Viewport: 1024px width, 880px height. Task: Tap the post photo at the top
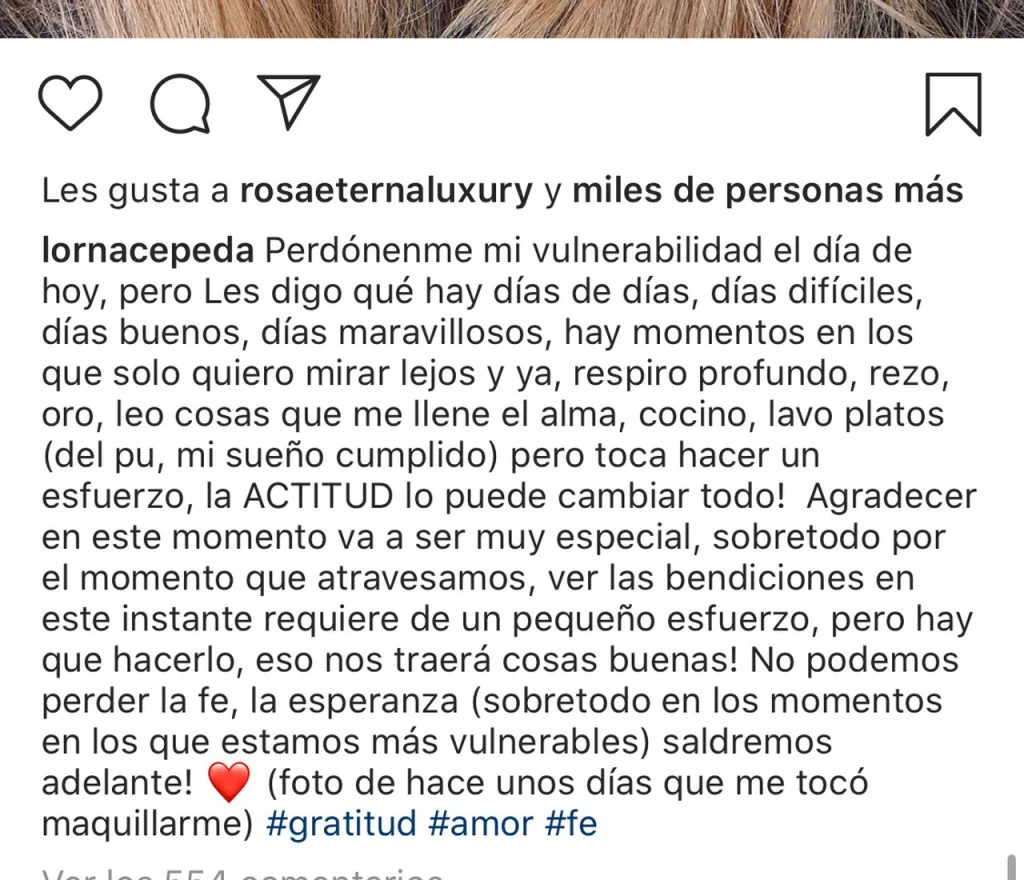[512, 18]
